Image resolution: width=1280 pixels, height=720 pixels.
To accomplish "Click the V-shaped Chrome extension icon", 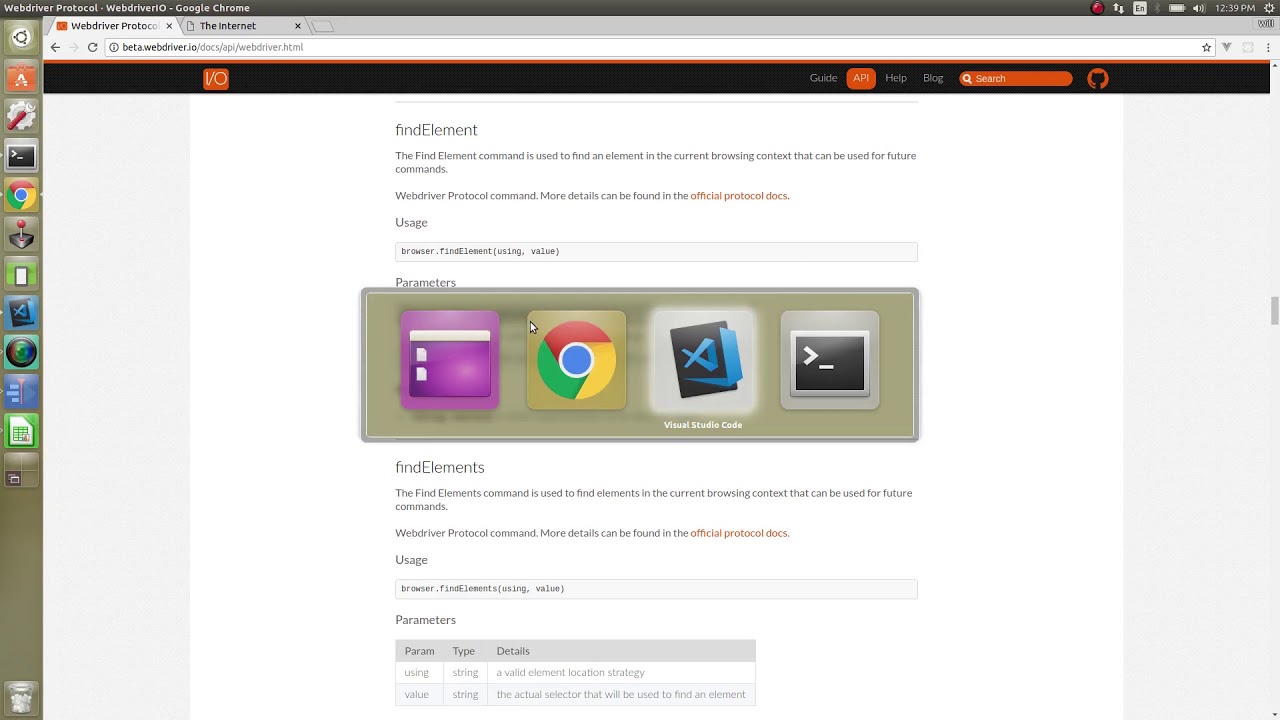I will [1227, 47].
